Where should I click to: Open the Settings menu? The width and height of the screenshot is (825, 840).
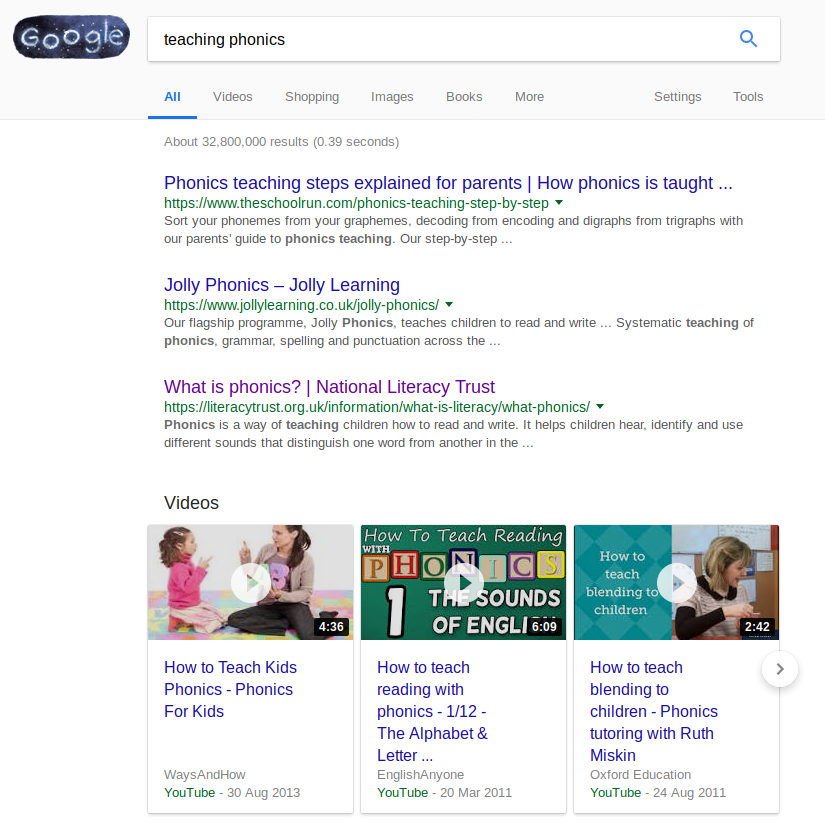(677, 97)
